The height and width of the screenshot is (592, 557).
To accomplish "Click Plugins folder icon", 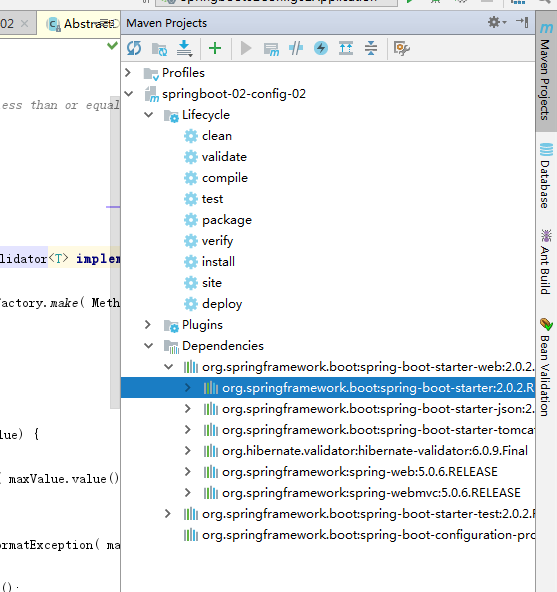I will [171, 325].
